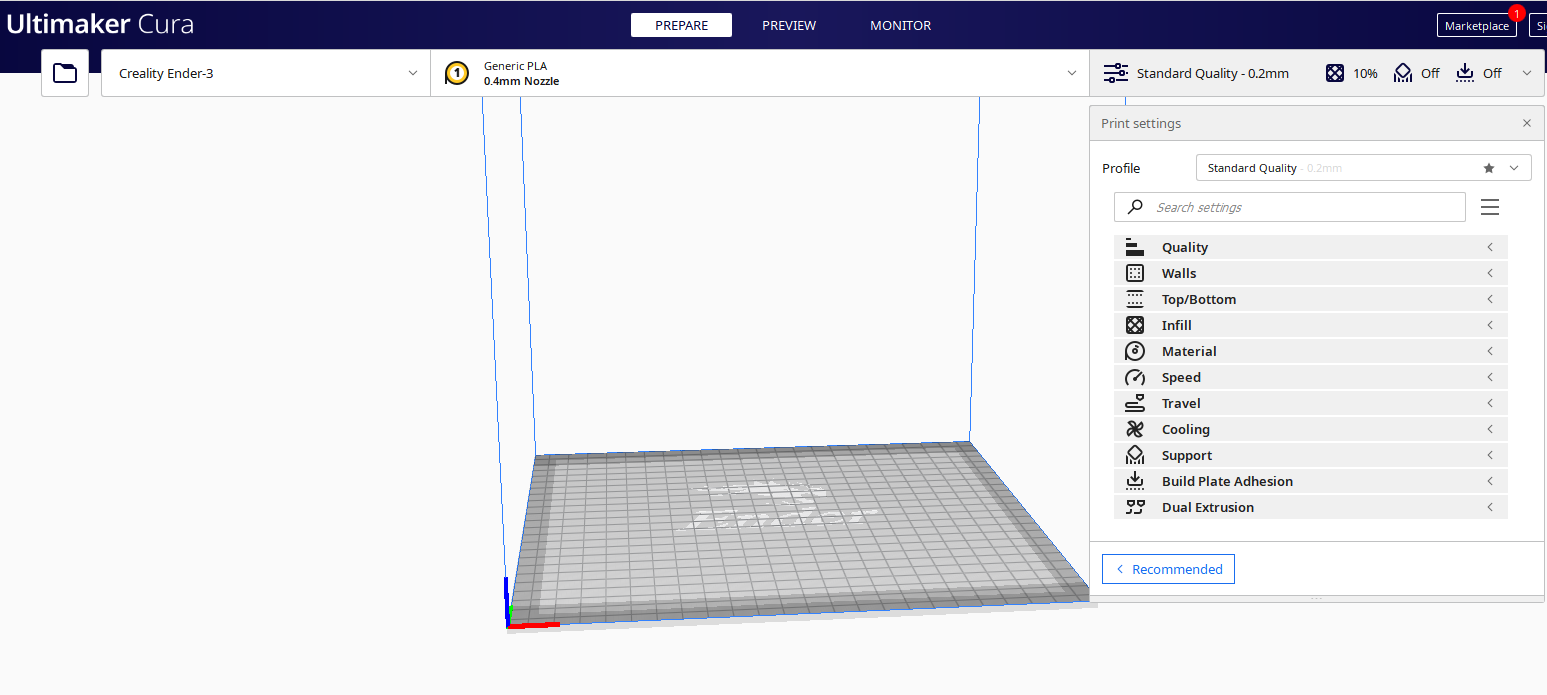
Task: Click the adhesion Off icon in header
Action: pyautogui.click(x=1465, y=73)
